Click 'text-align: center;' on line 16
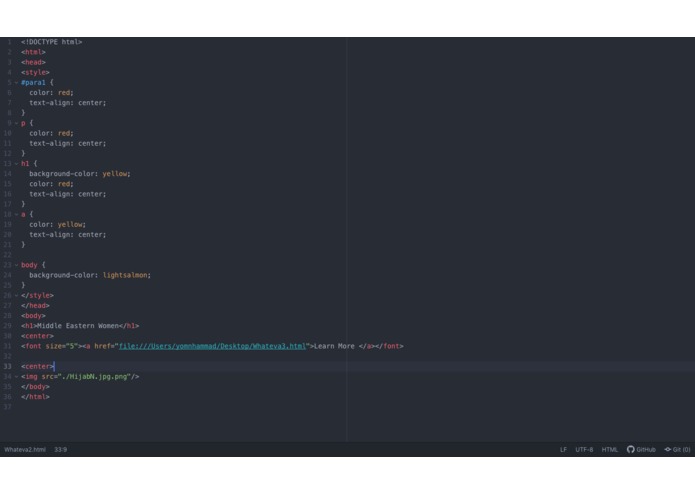695x494 pixels. tap(68, 194)
